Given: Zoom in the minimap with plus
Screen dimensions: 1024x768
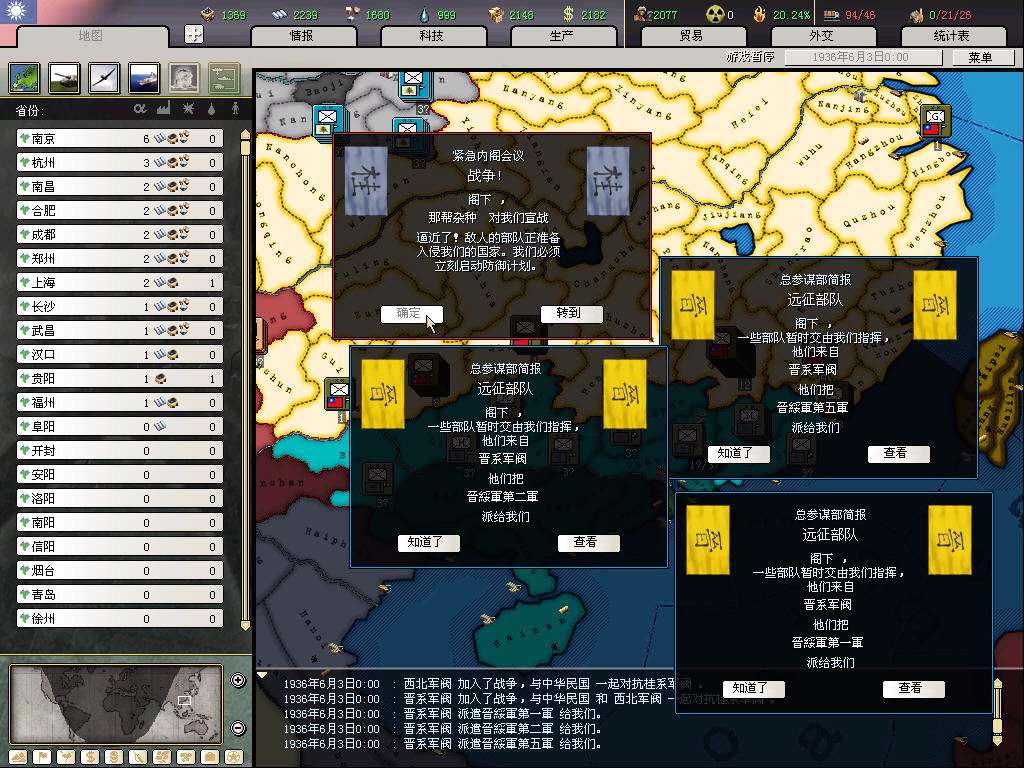Looking at the screenshot, I should click(238, 680).
